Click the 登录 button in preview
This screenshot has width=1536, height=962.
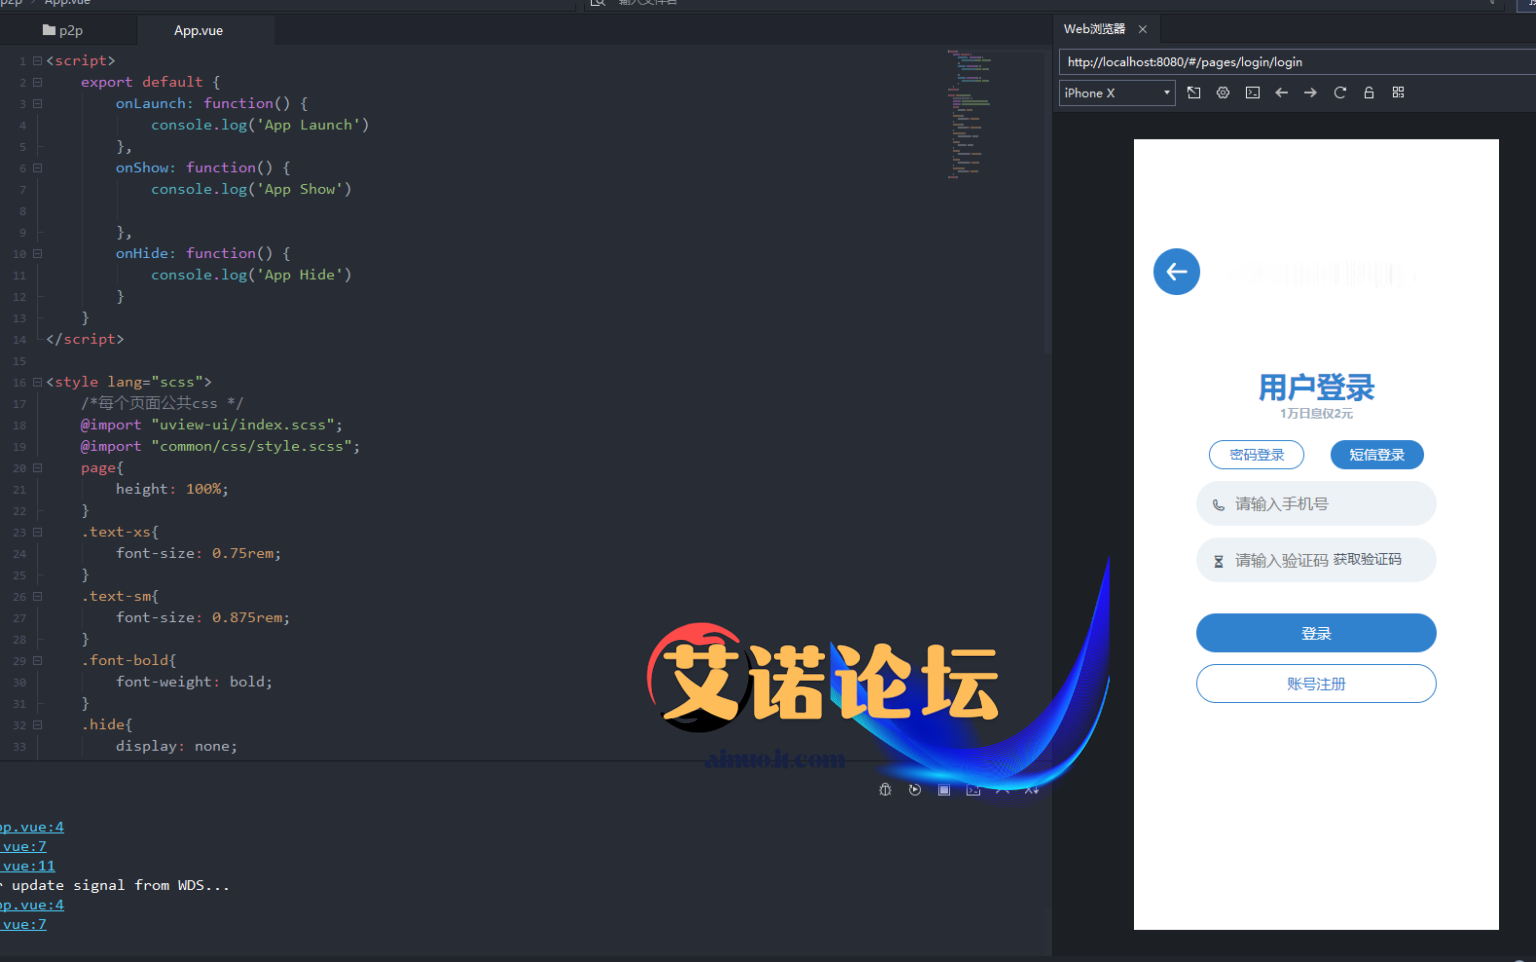point(1316,633)
